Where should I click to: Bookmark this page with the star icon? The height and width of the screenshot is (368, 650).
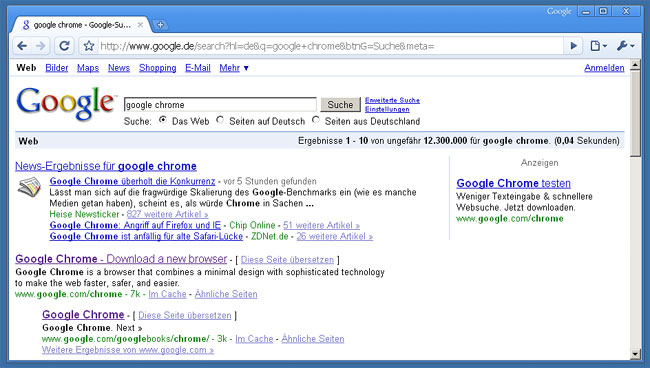pyautogui.click(x=89, y=46)
